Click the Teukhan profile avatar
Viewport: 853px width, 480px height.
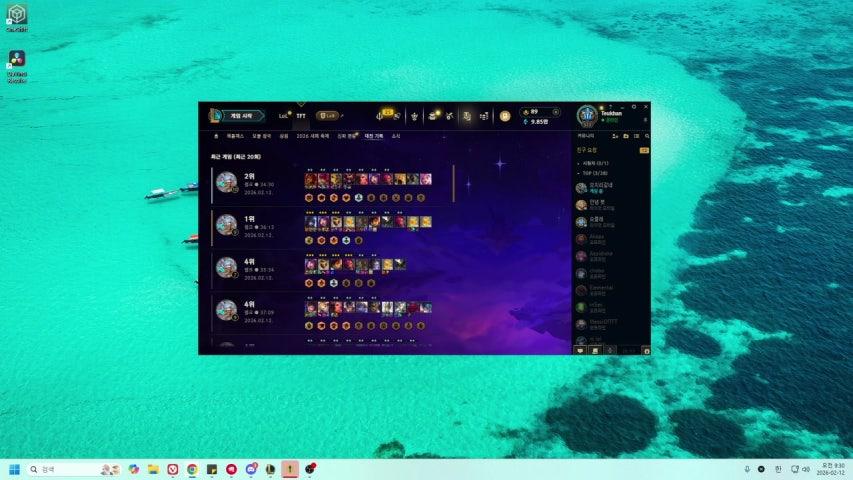pyautogui.click(x=587, y=116)
